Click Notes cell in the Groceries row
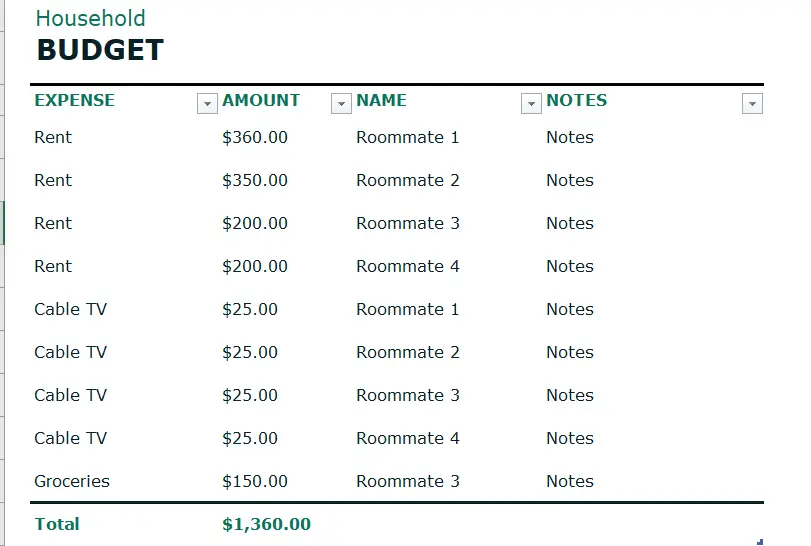This screenshot has height=546, width=811. [569, 481]
